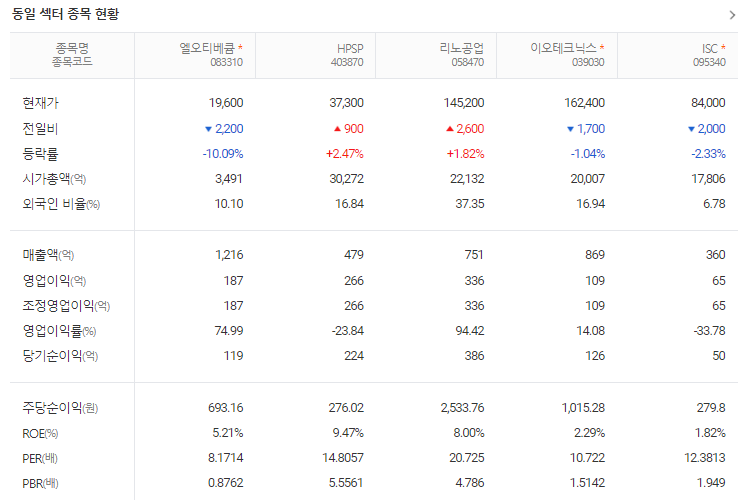
Task: Click the -10.09% change rate
Action: click(x=223, y=154)
